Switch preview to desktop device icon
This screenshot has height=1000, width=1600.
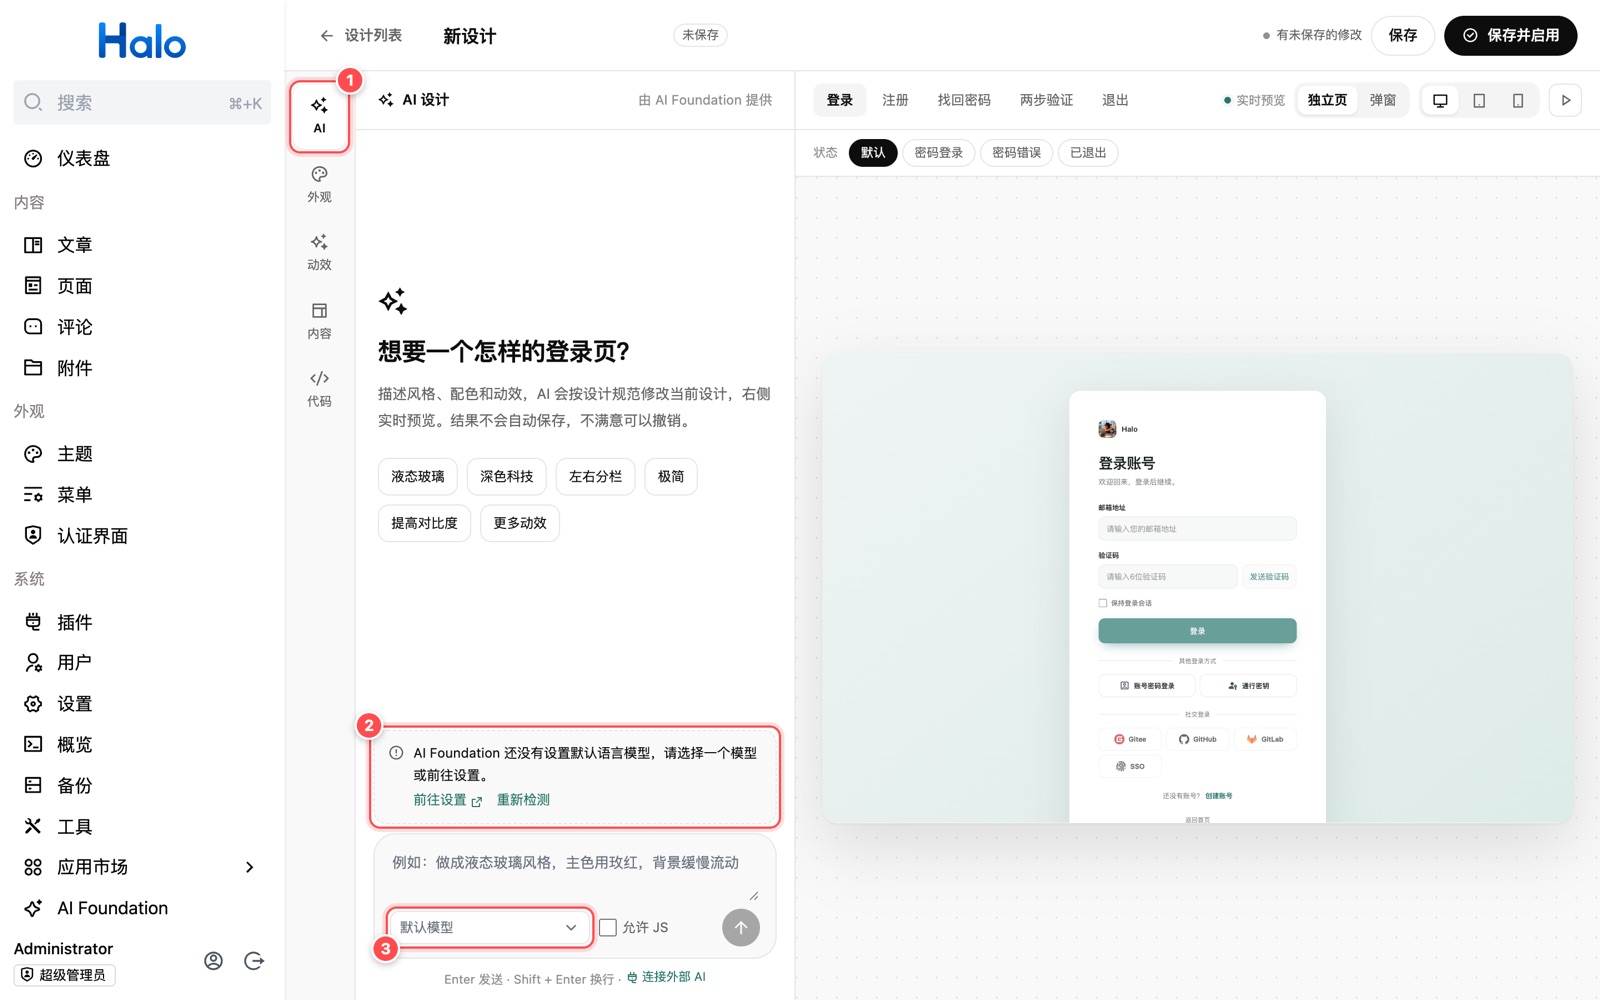click(1440, 100)
